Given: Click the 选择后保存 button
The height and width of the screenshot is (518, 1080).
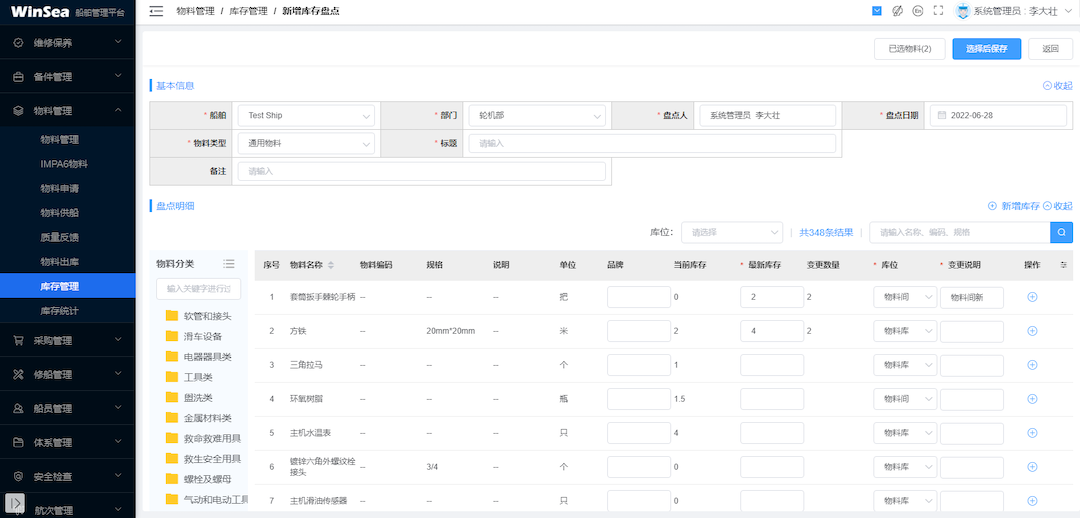Looking at the screenshot, I should coord(986,49).
